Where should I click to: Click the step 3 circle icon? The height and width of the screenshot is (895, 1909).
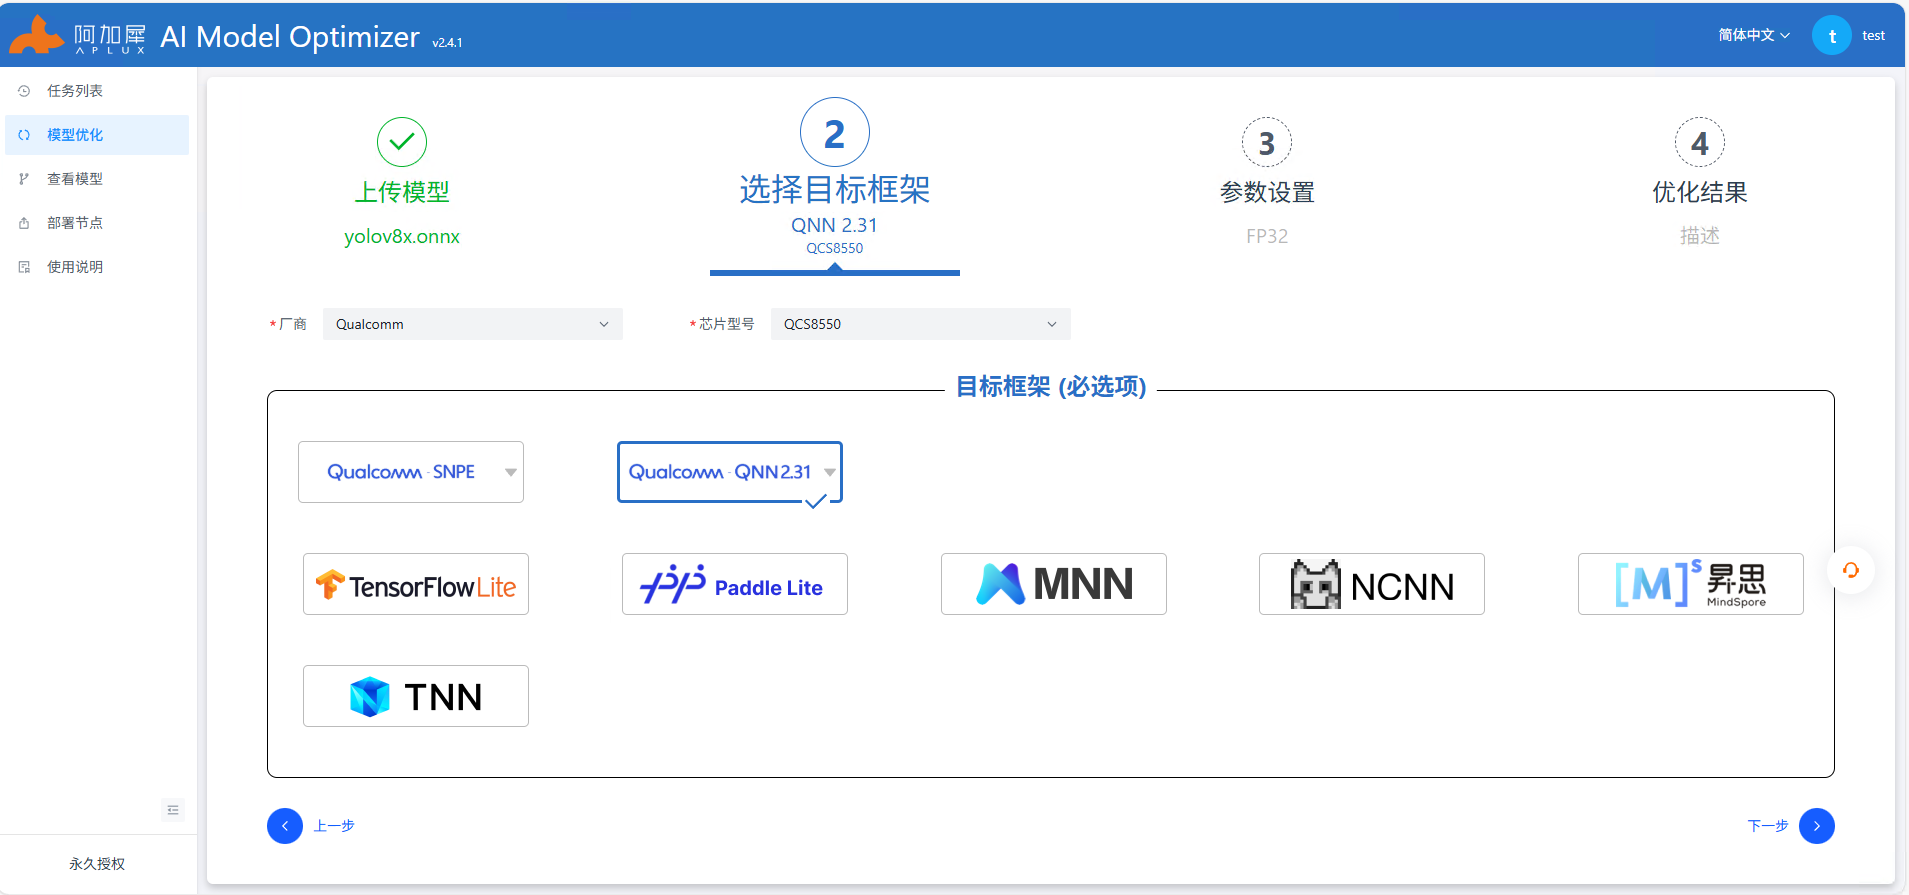pyautogui.click(x=1267, y=143)
